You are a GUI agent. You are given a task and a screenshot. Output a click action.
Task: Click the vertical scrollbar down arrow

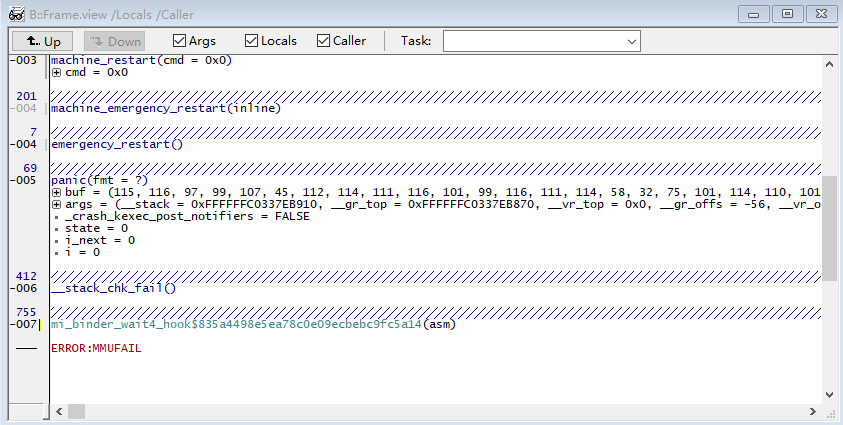(830, 394)
